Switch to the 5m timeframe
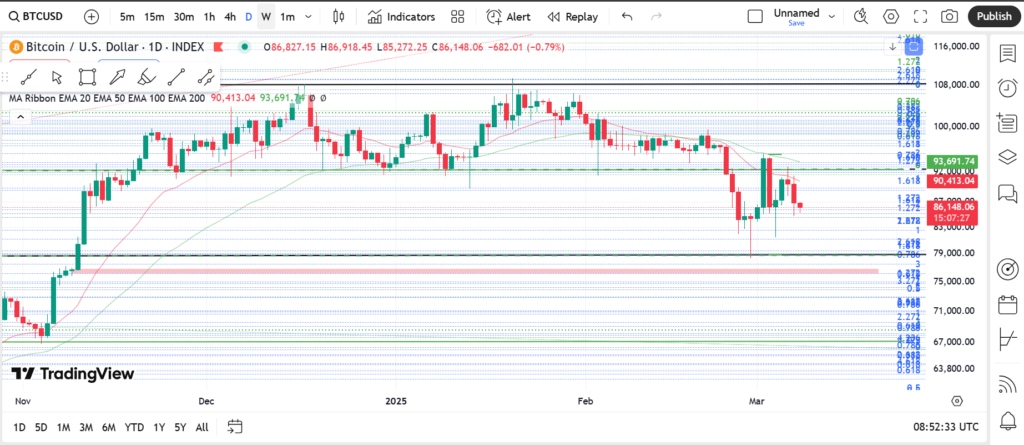 [127, 17]
